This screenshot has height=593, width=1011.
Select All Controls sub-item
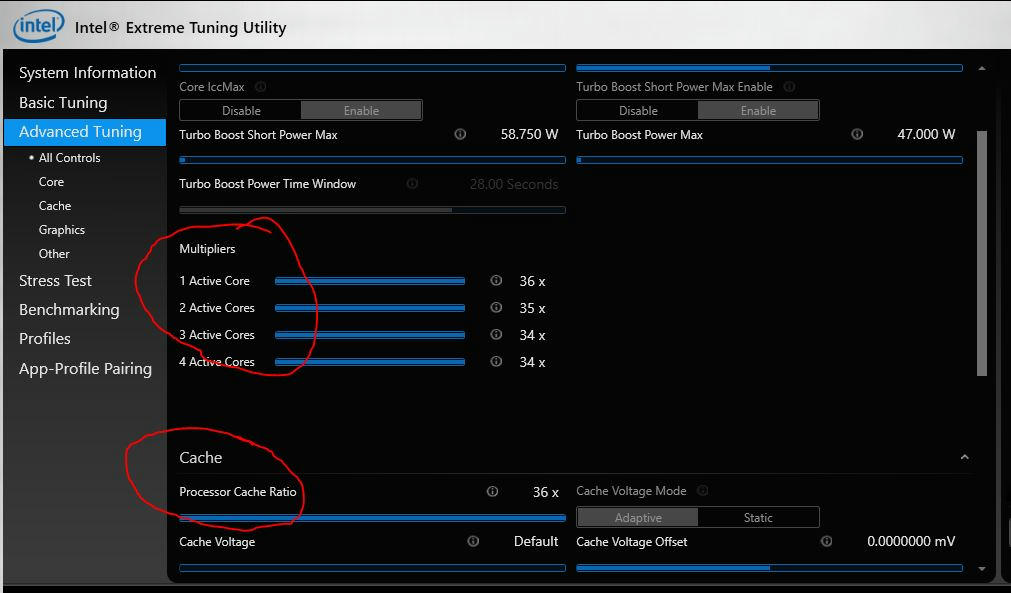click(x=70, y=157)
